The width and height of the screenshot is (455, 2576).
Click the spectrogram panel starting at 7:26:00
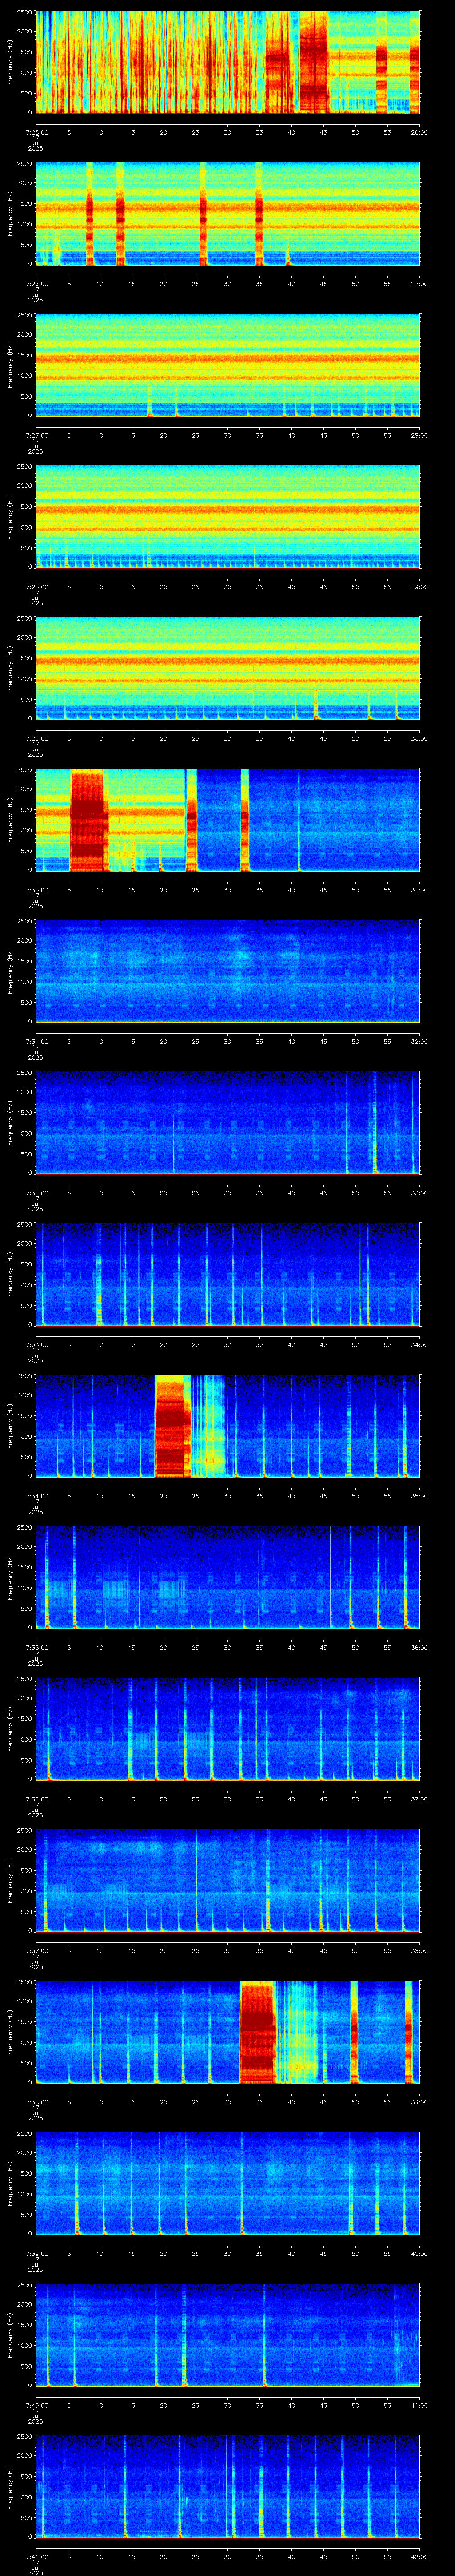pos(227,213)
